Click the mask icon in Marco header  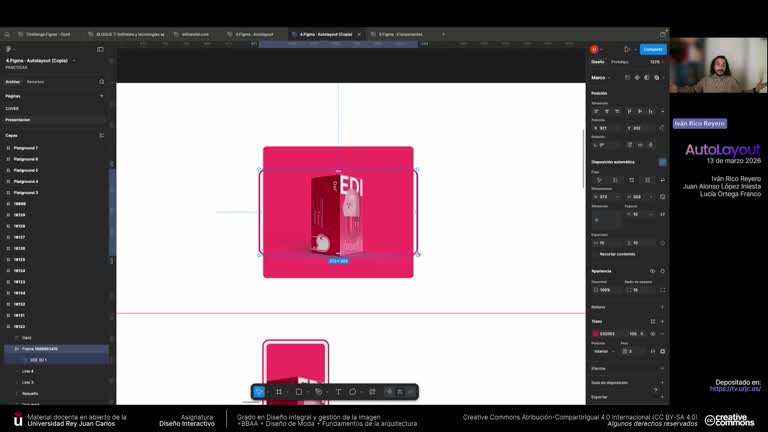647,78
